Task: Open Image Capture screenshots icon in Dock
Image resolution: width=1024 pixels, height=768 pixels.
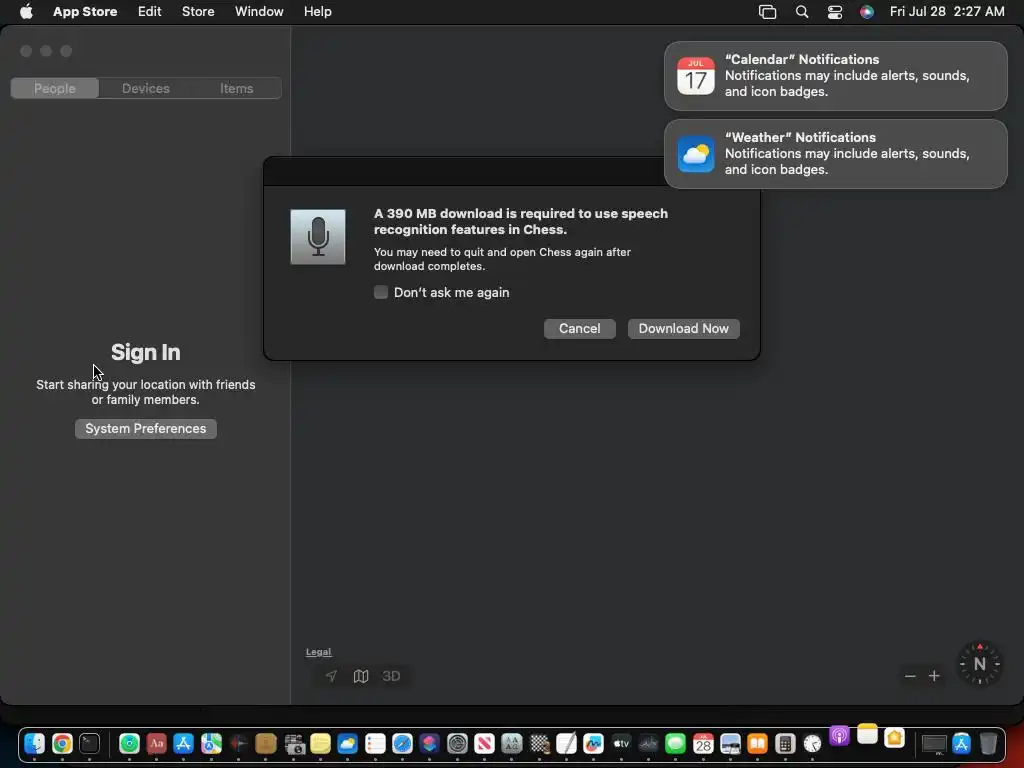Action: coord(294,743)
